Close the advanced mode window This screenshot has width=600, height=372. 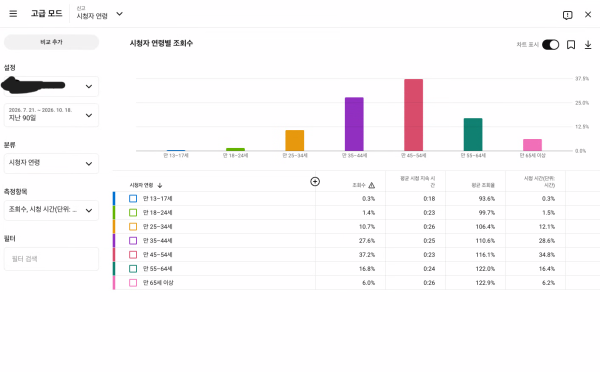(588, 15)
